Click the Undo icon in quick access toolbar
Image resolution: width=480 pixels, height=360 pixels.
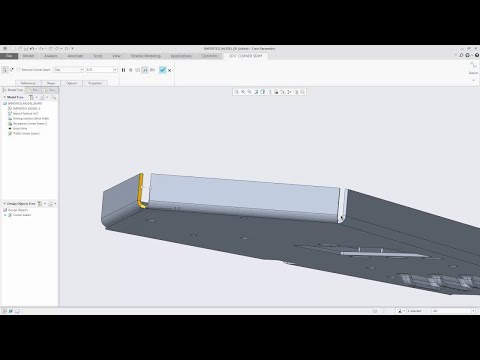click(x=32, y=49)
